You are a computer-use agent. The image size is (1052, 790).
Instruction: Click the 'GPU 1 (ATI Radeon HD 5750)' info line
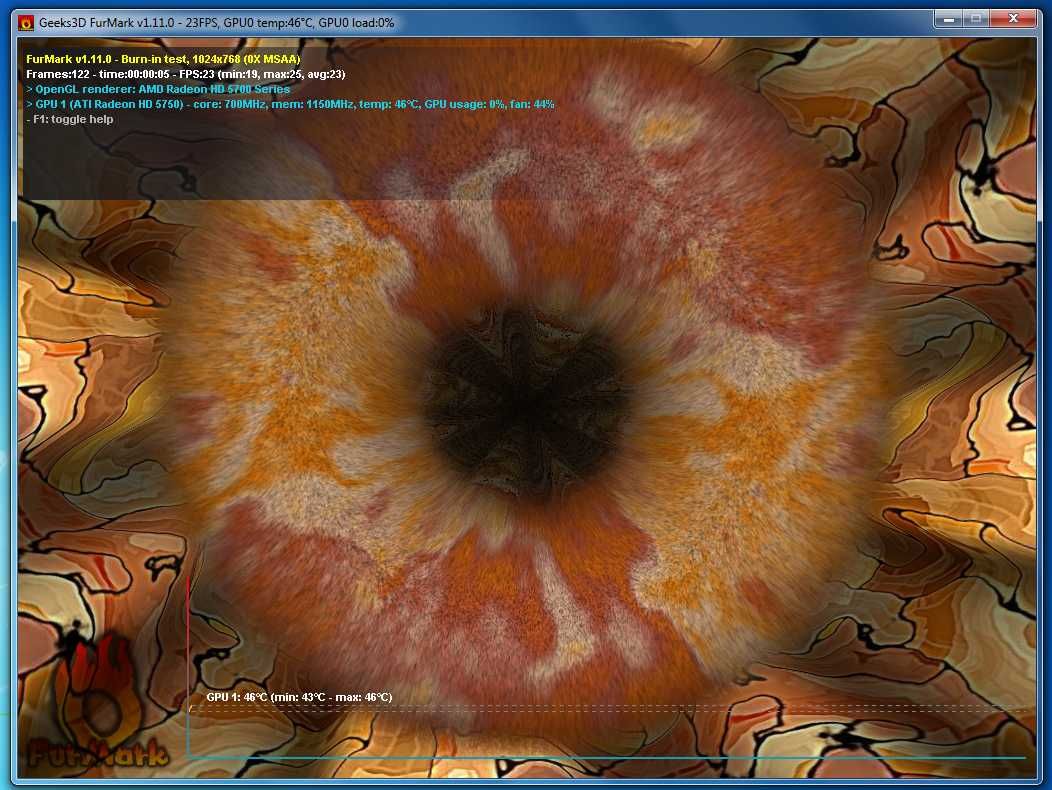pos(290,104)
